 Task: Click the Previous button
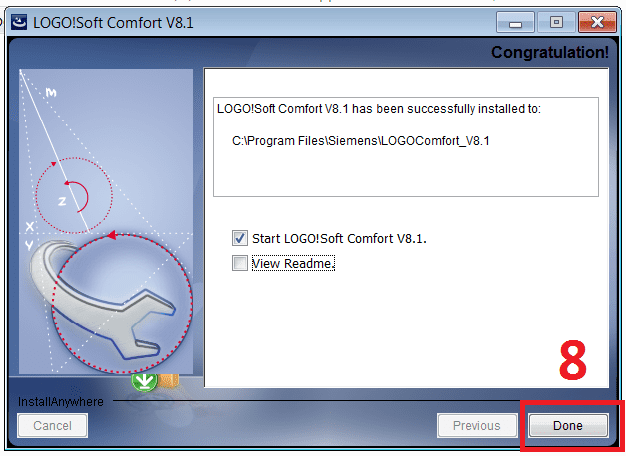pos(477,426)
